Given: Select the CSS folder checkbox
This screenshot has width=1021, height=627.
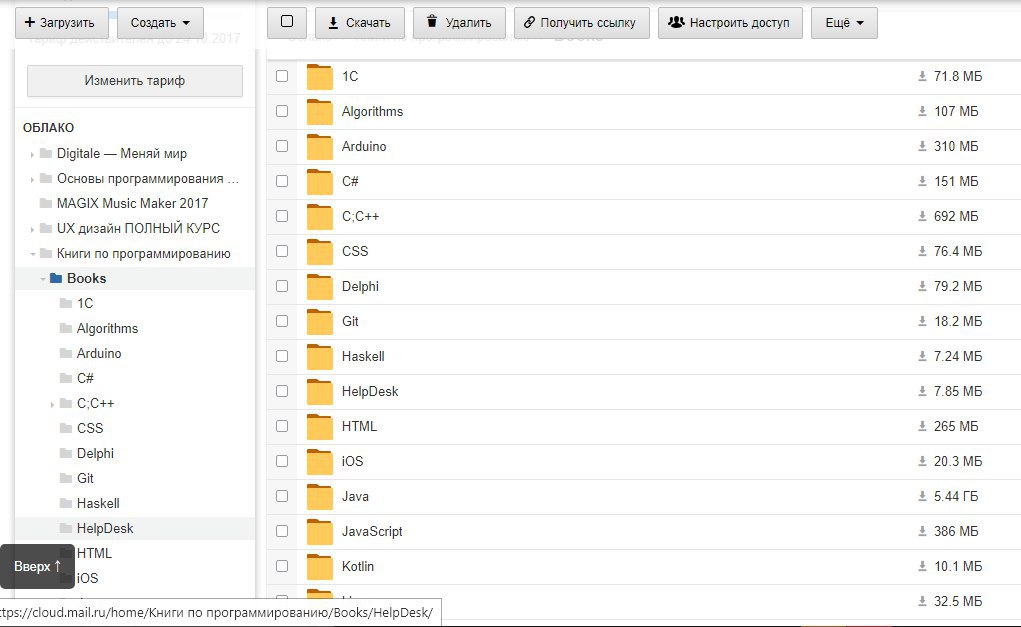Looking at the screenshot, I should point(282,251).
